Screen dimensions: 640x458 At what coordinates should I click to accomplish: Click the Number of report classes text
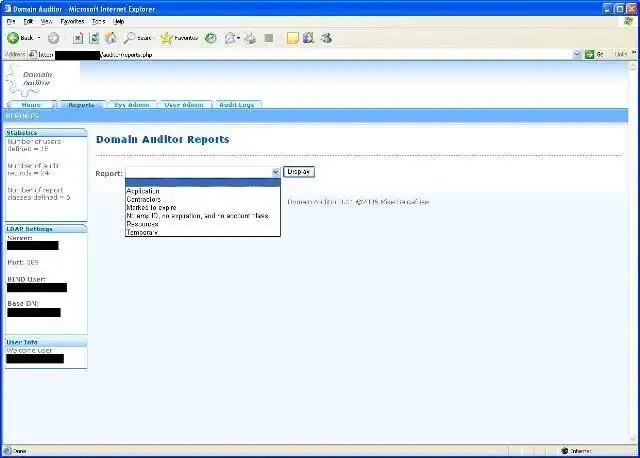click(x=39, y=193)
